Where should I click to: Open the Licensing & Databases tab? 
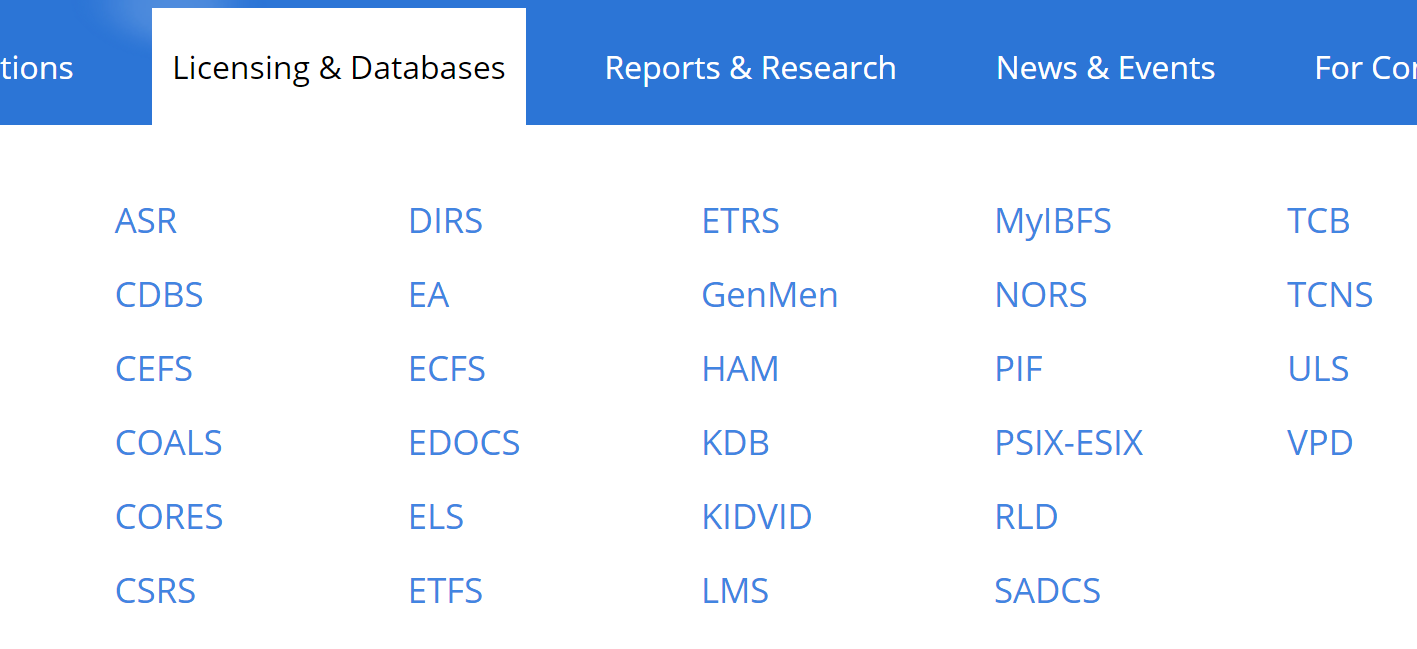339,68
